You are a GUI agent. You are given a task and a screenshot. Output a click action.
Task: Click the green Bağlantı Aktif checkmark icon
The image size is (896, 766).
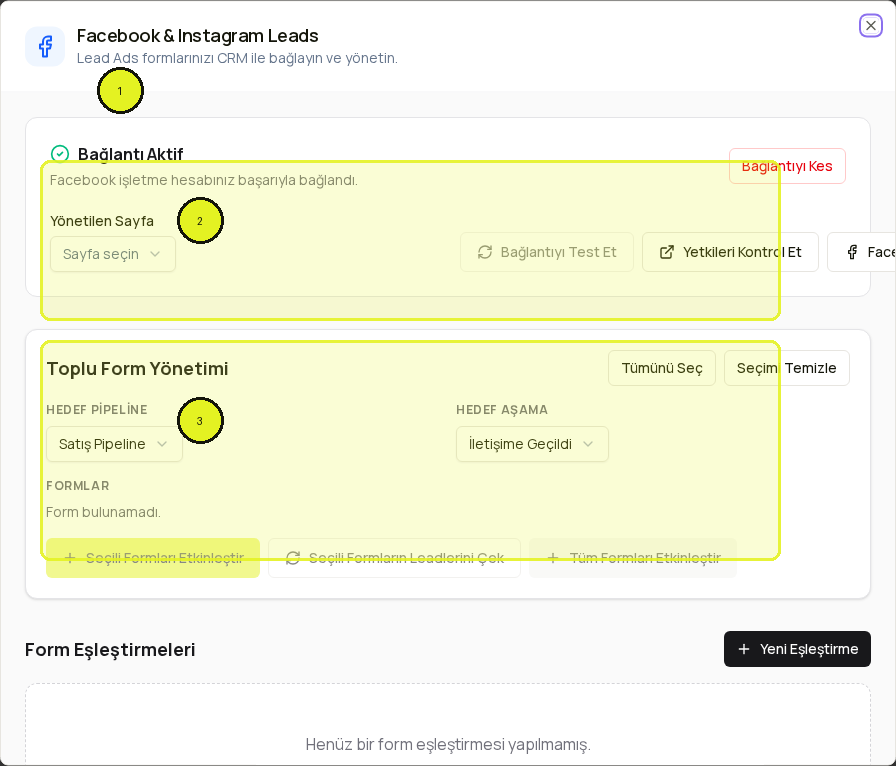click(60, 154)
